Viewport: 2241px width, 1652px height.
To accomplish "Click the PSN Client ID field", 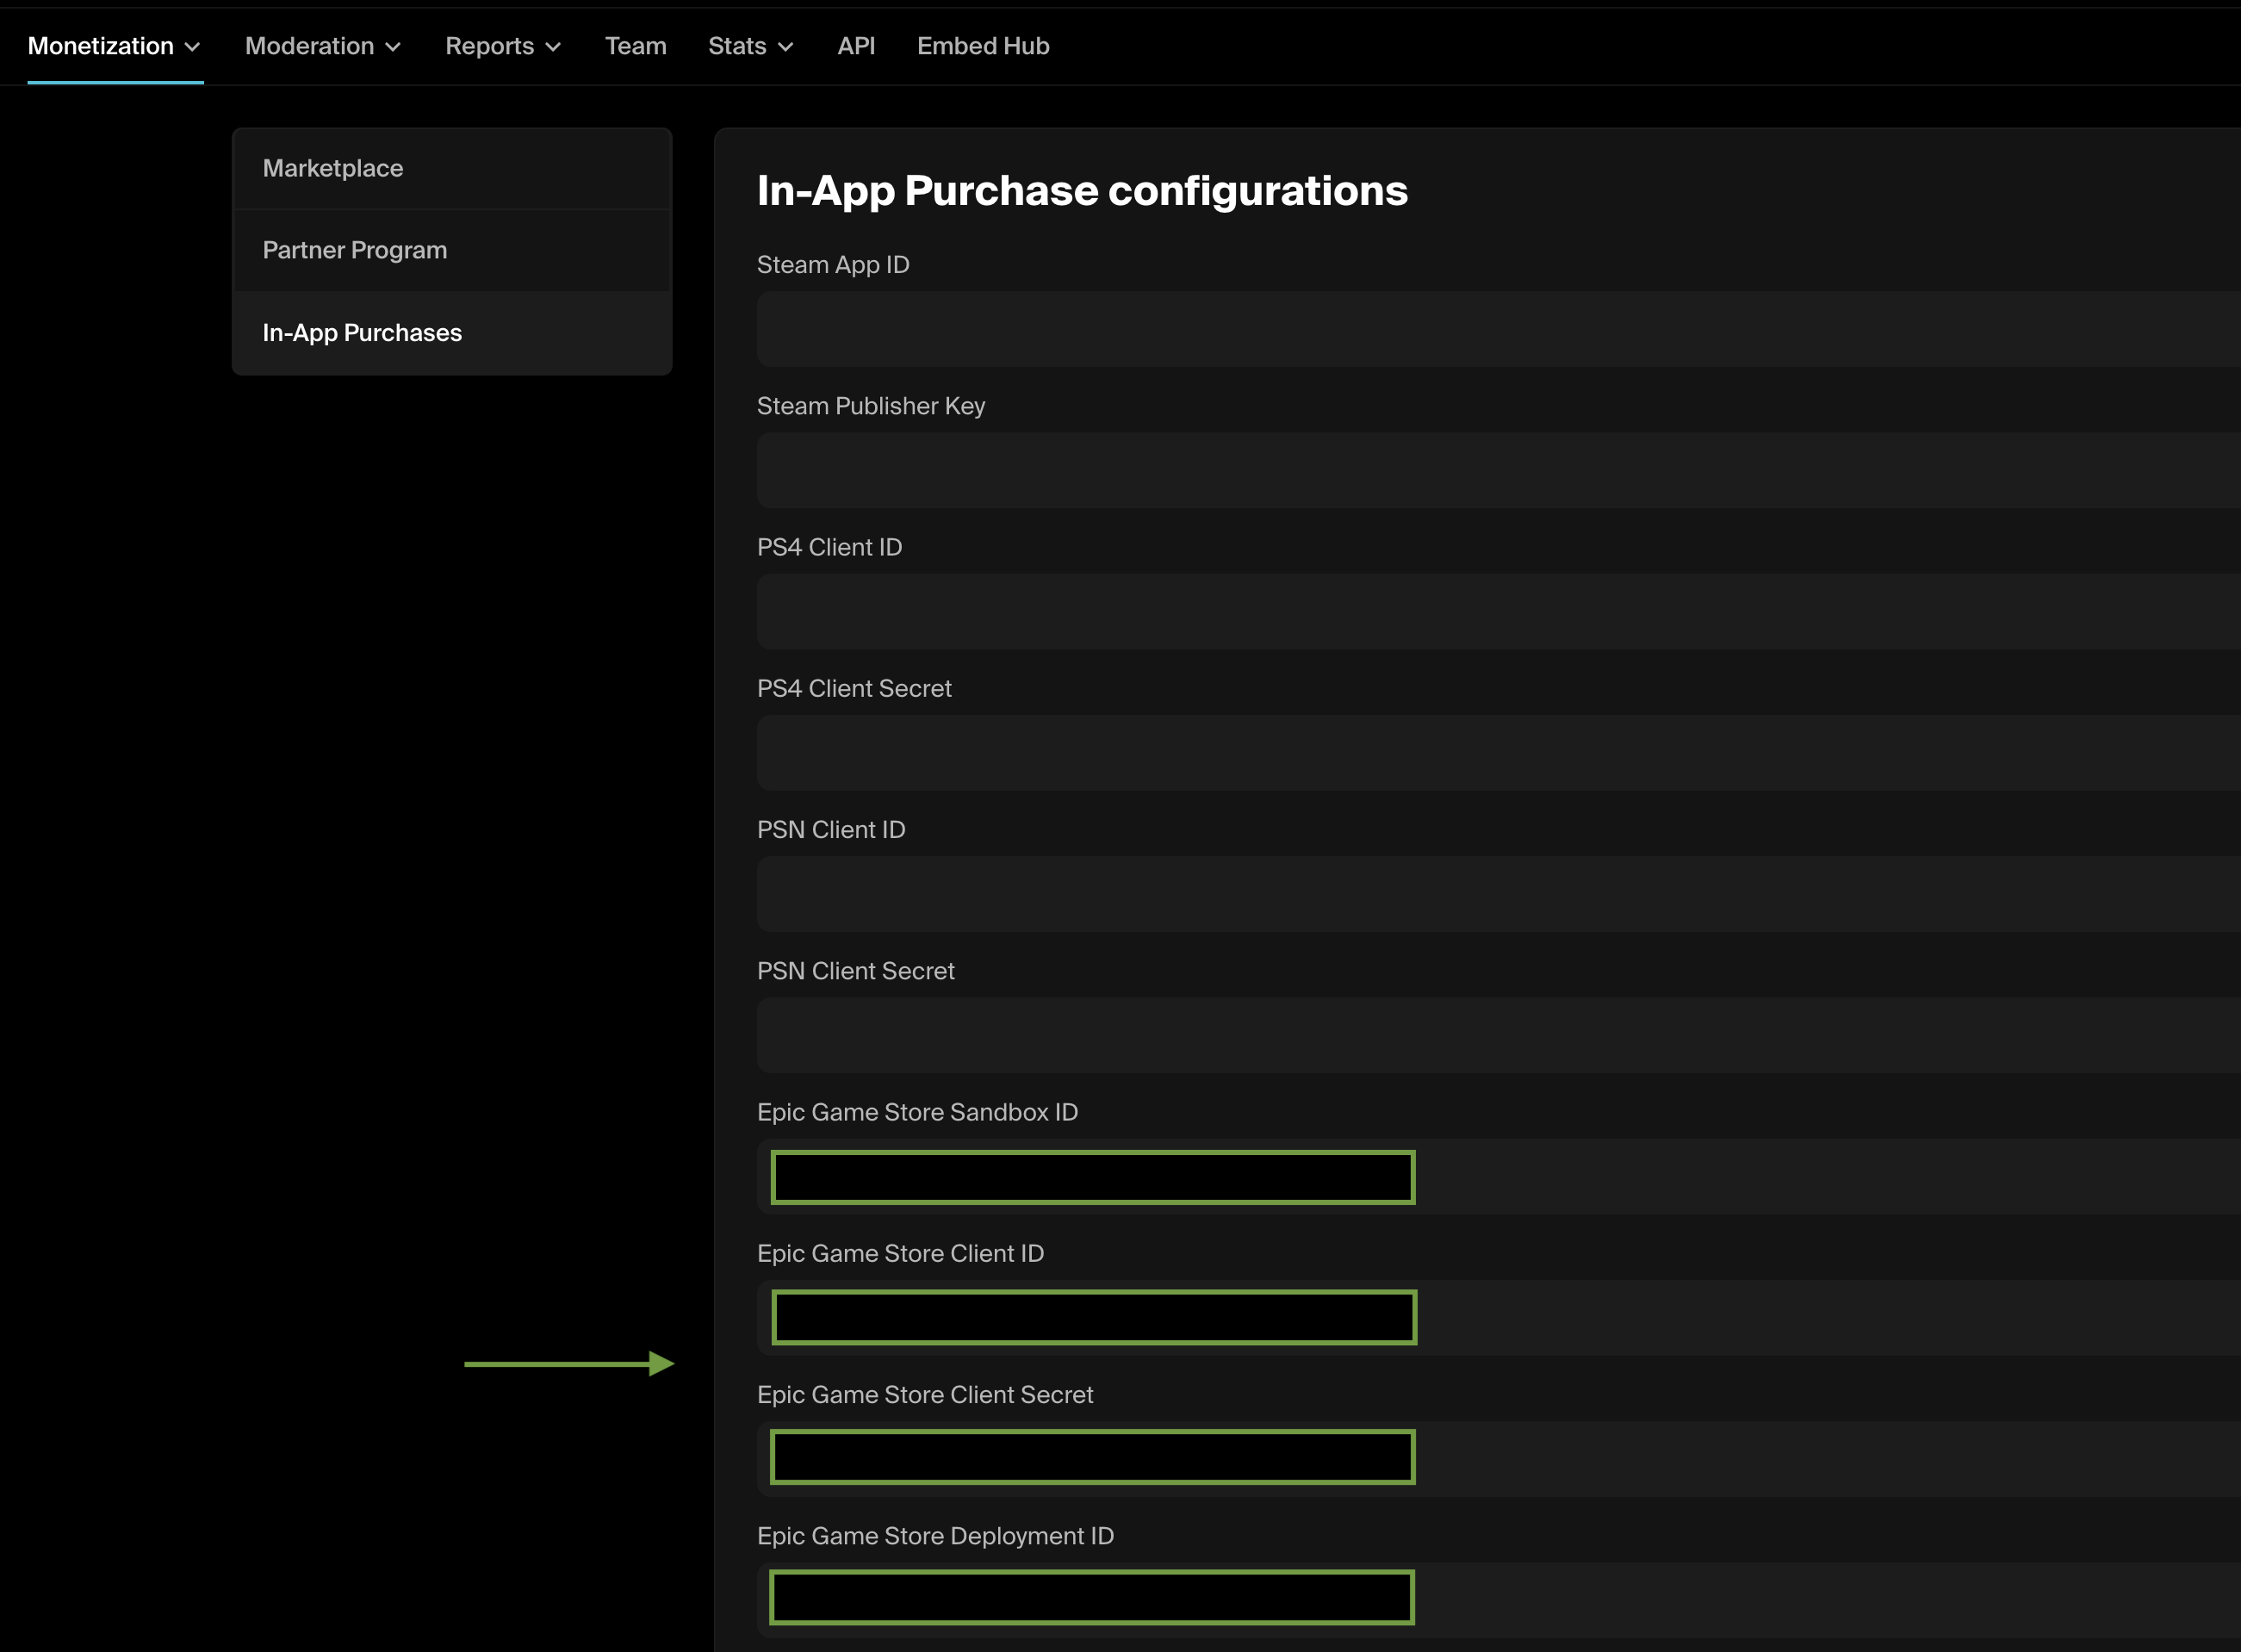I will [x=1400, y=893].
